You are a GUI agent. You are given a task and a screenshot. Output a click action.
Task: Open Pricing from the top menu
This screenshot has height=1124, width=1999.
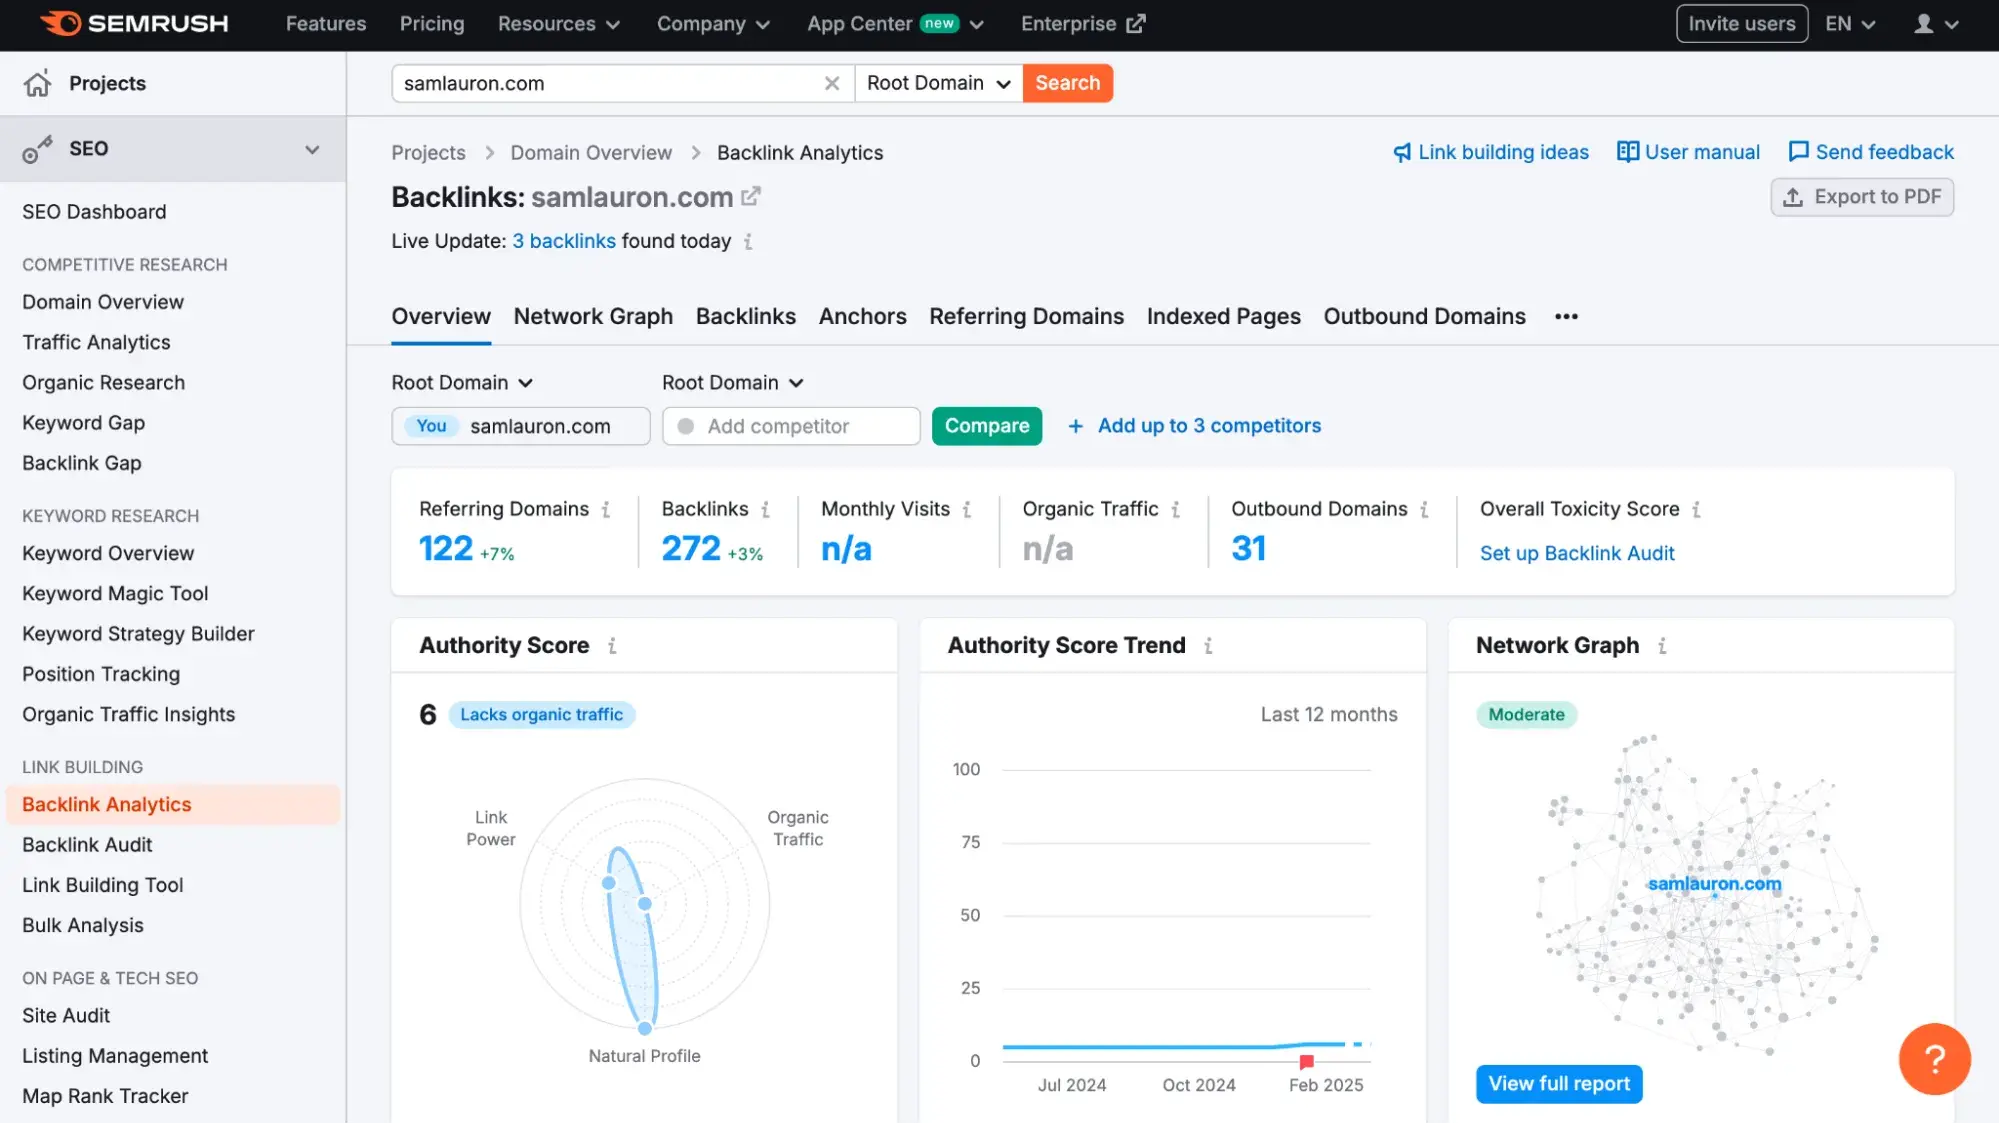tap(431, 23)
